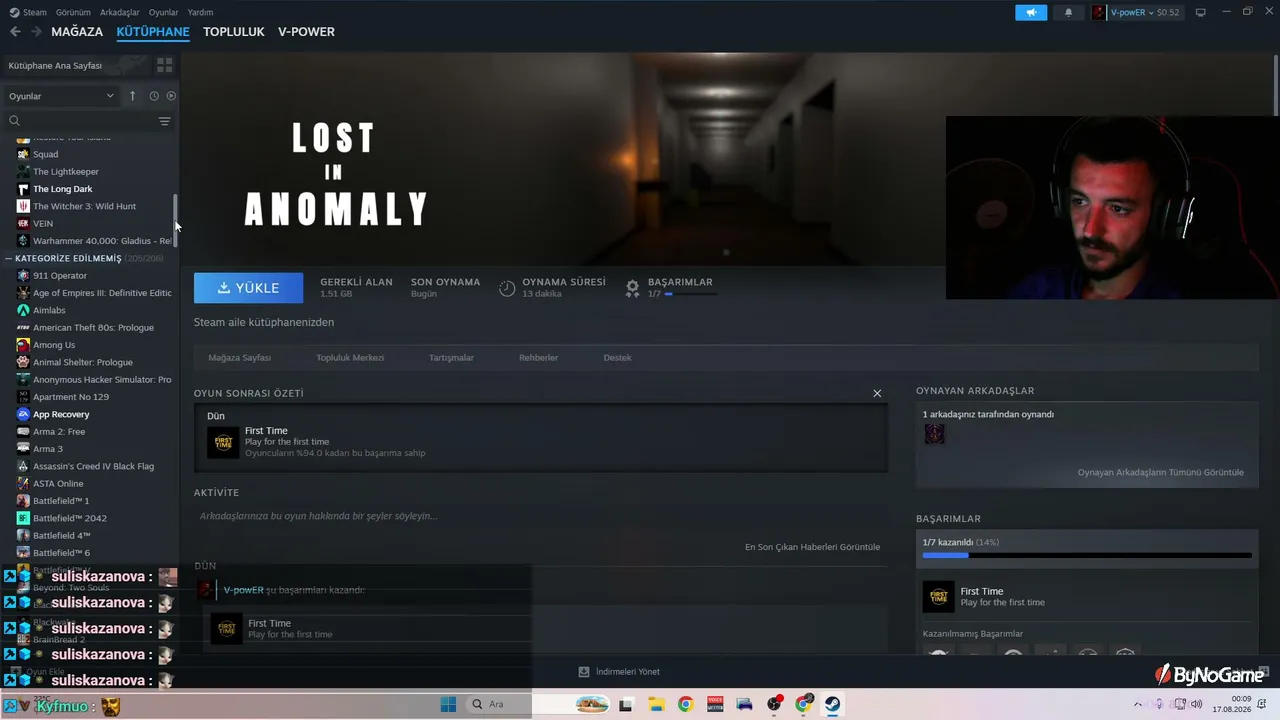
Task: Click the friend avatar who played
Action: click(x=934, y=434)
